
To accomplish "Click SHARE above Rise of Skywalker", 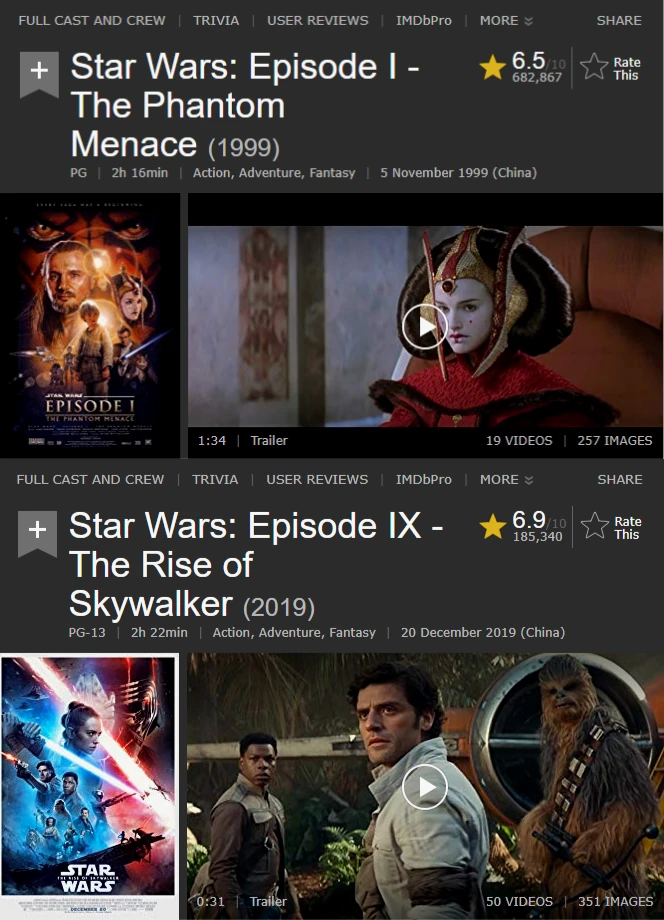I will pyautogui.click(x=619, y=480).
